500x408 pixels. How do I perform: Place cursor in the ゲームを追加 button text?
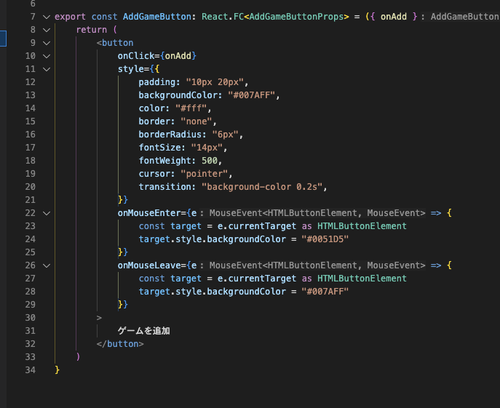[144, 331]
